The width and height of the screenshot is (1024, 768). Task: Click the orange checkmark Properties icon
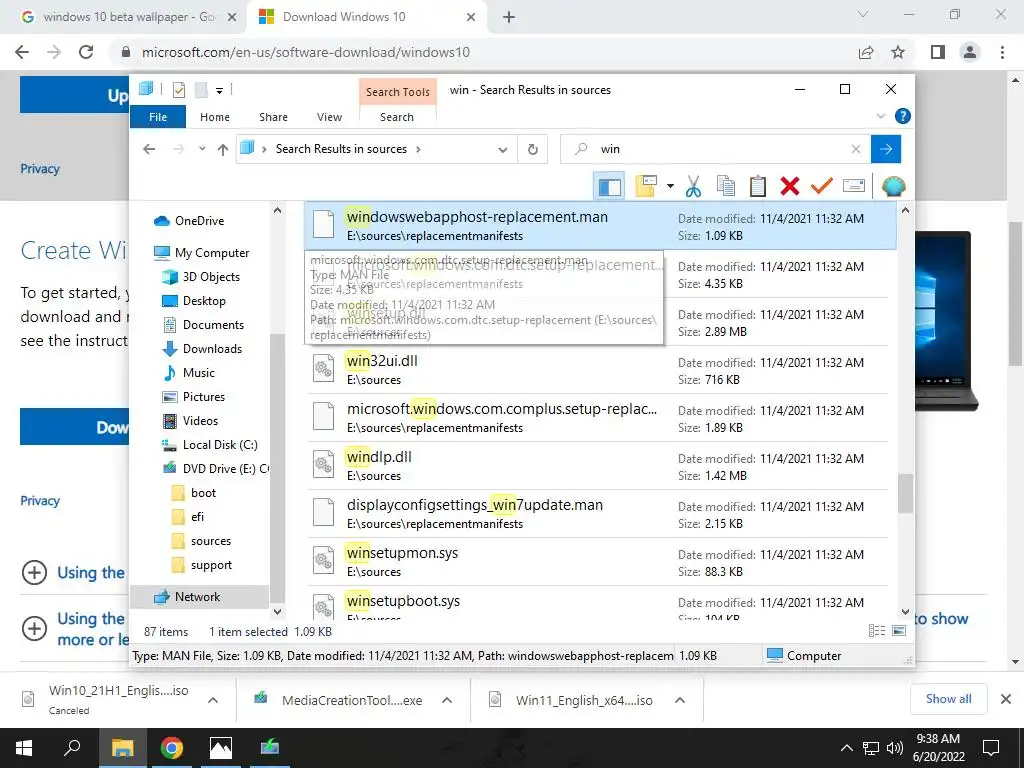pos(822,186)
